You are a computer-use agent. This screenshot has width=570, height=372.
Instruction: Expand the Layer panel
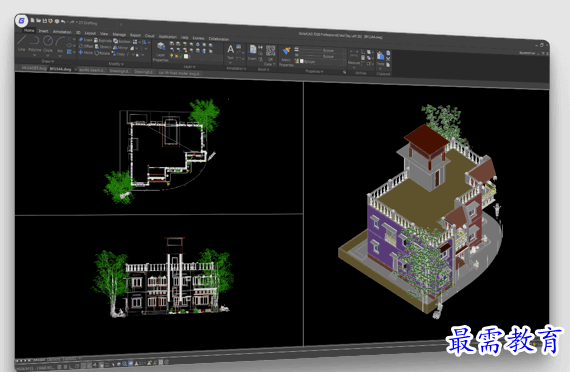coord(189,67)
